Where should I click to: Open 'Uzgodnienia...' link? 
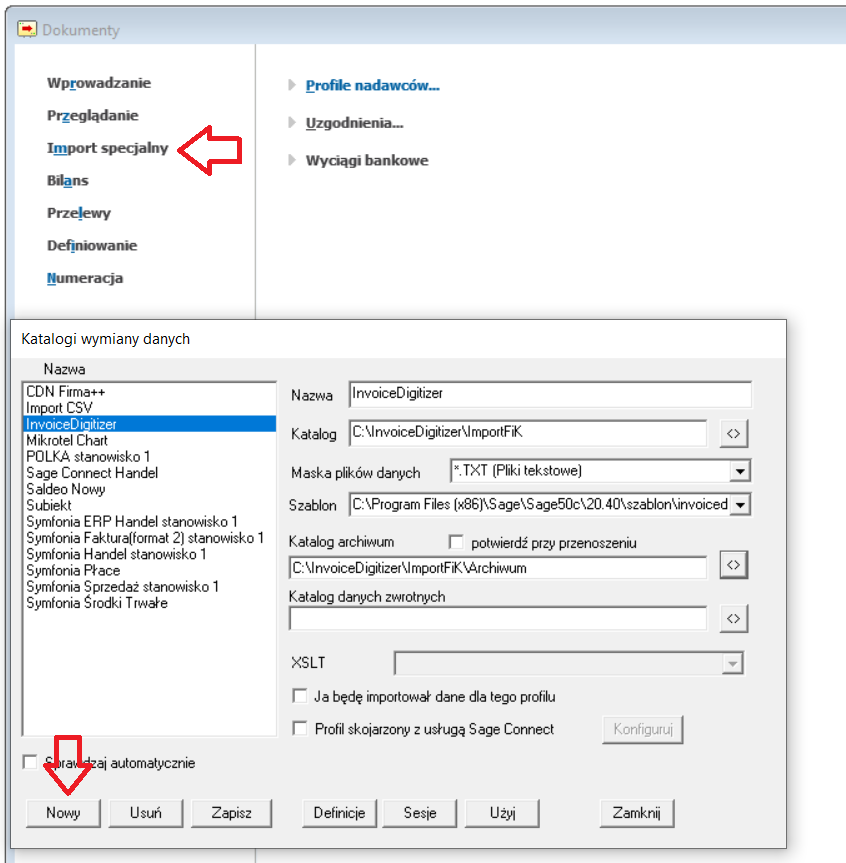pos(354,123)
